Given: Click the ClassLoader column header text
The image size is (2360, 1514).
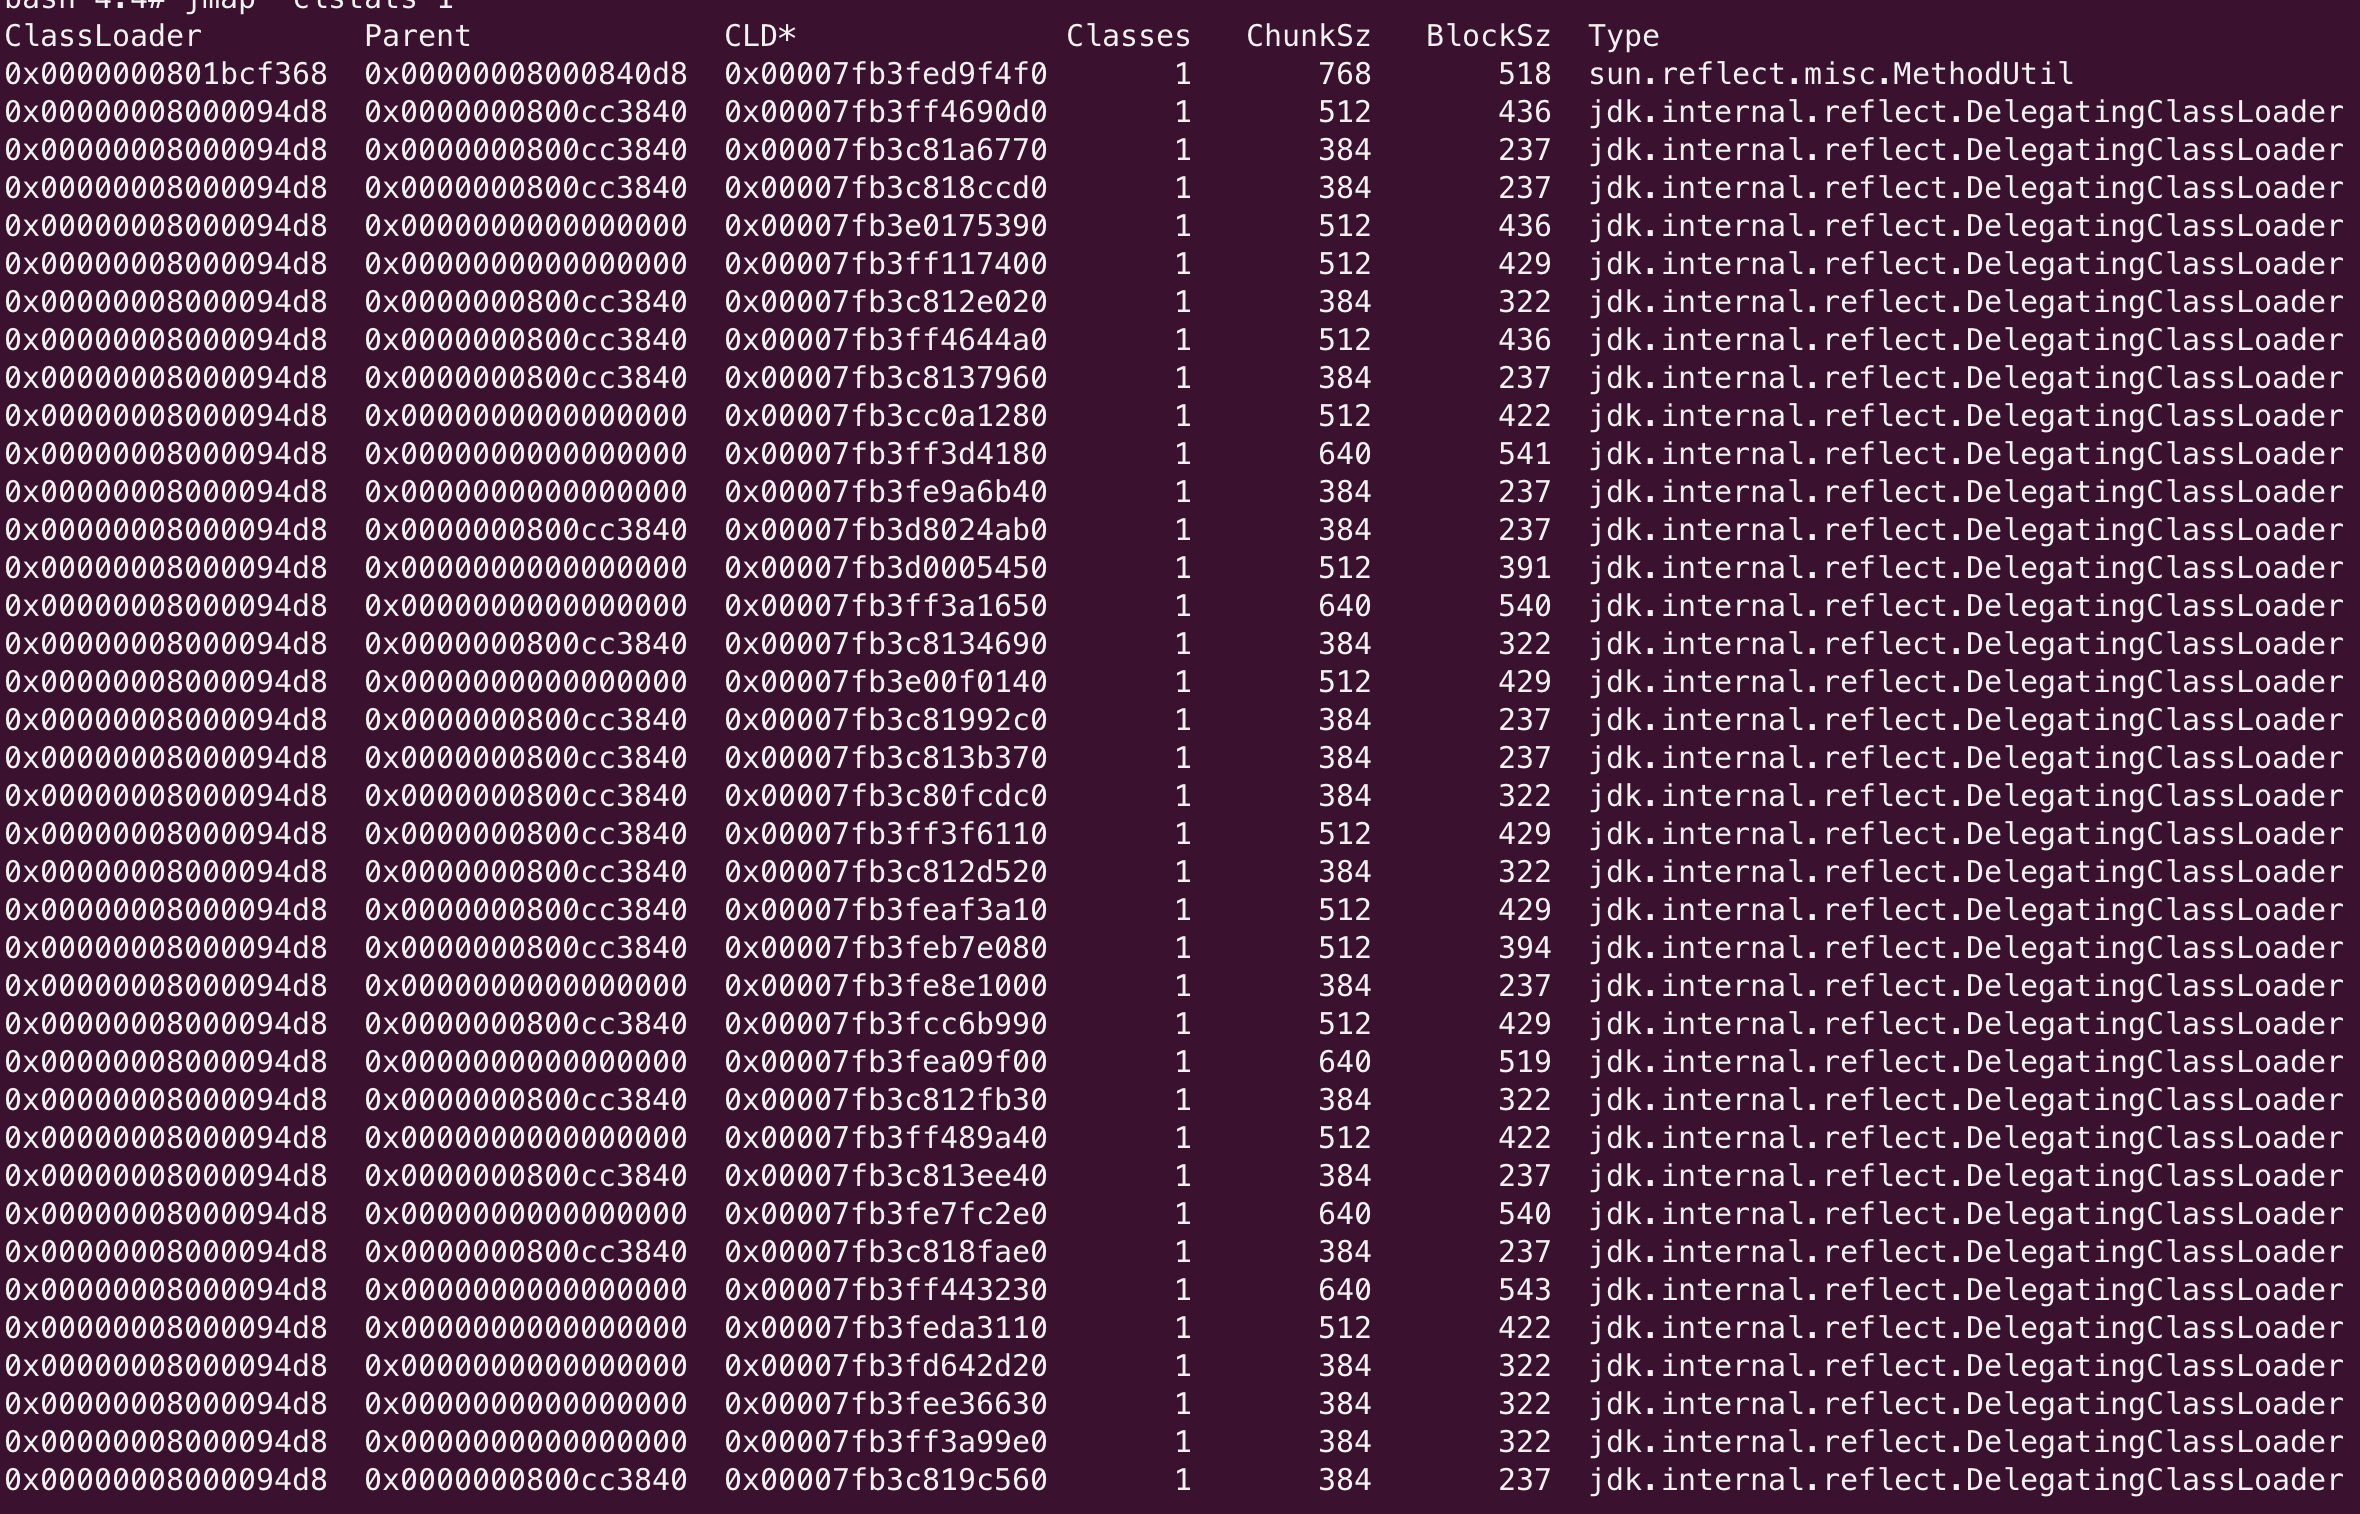Looking at the screenshot, I should click(x=103, y=36).
